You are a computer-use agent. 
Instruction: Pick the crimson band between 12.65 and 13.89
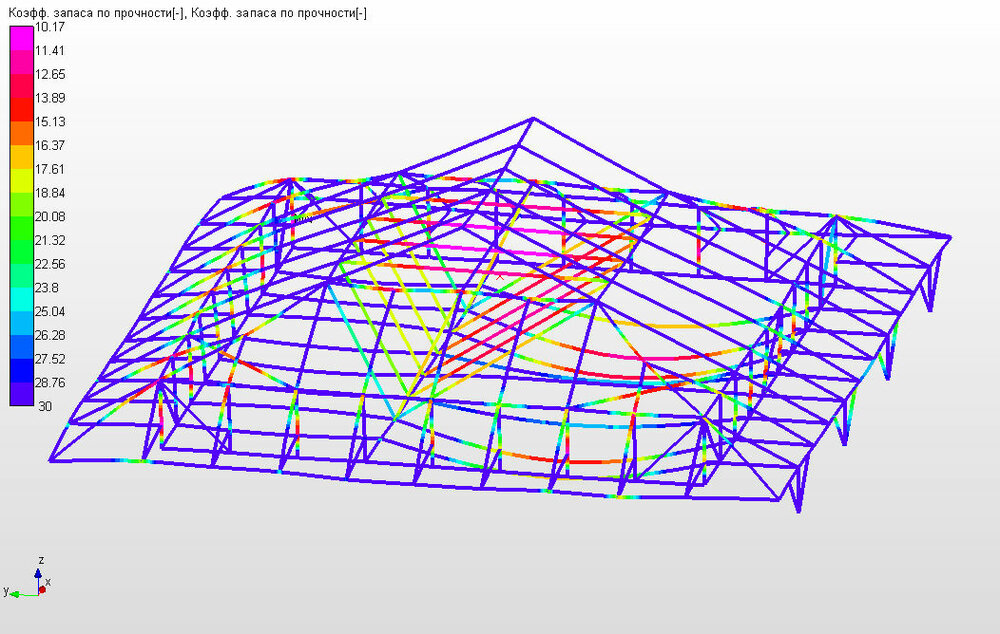point(21,85)
